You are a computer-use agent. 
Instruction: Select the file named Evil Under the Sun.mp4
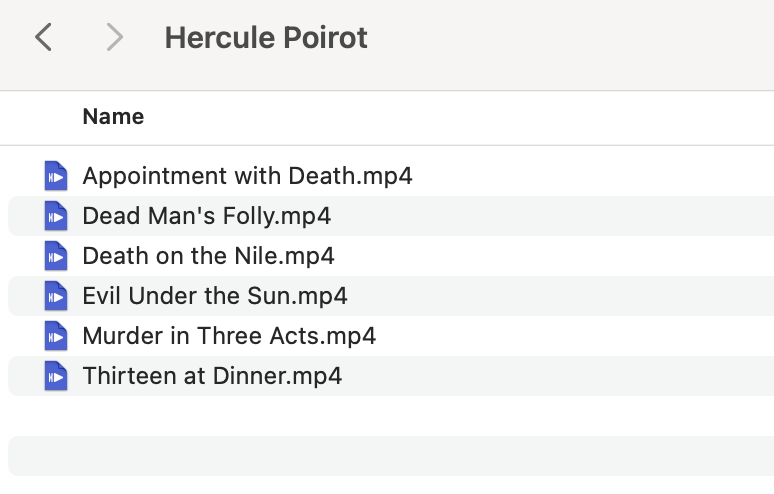click(x=215, y=296)
